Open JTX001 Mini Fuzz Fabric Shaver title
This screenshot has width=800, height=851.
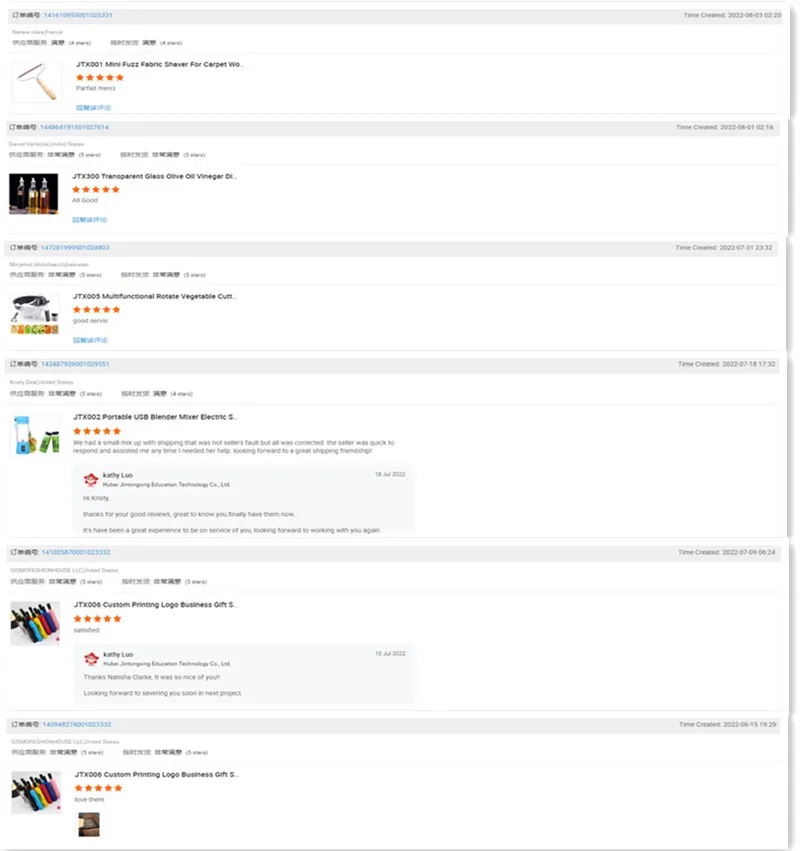[160, 64]
